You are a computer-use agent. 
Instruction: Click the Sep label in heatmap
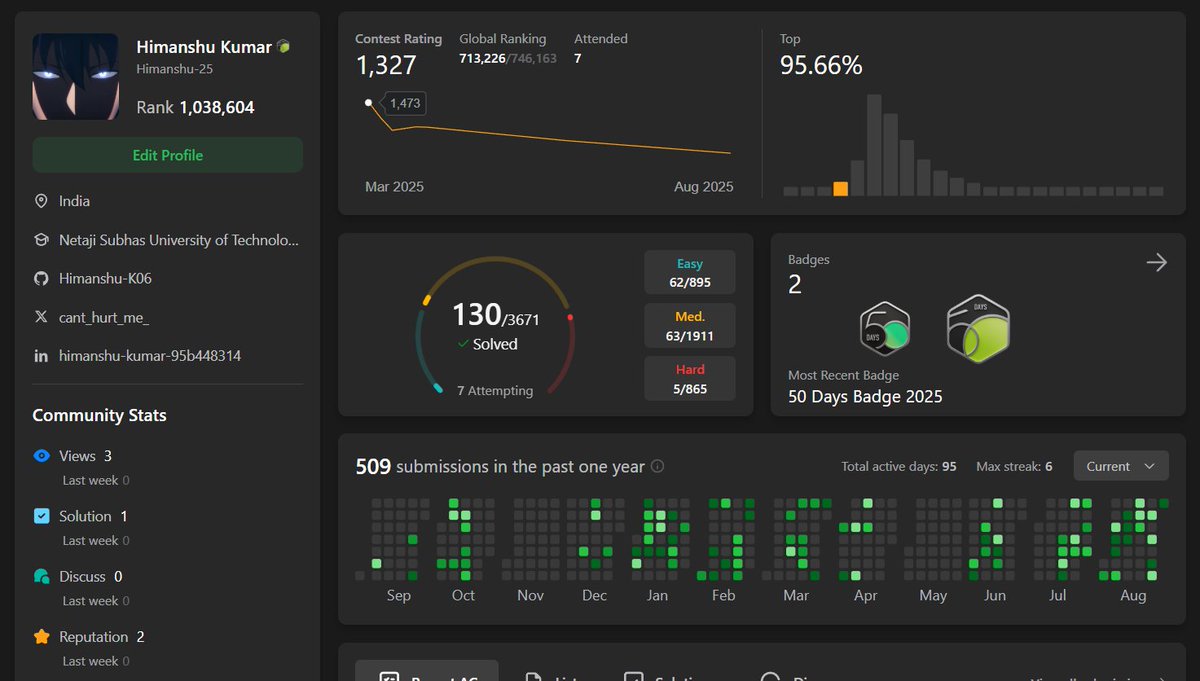398,595
